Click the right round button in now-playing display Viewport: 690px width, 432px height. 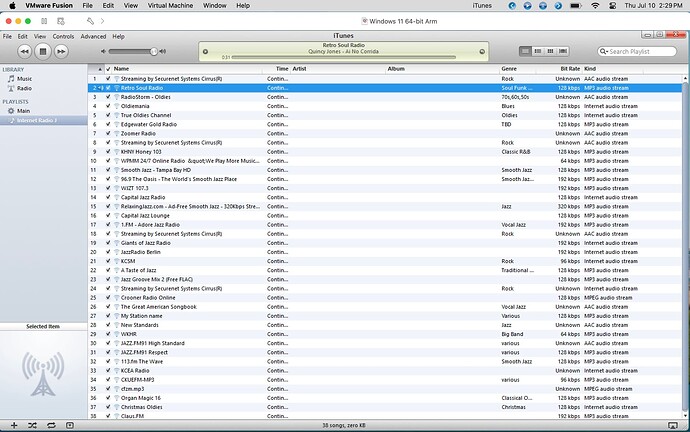pyautogui.click(x=482, y=51)
